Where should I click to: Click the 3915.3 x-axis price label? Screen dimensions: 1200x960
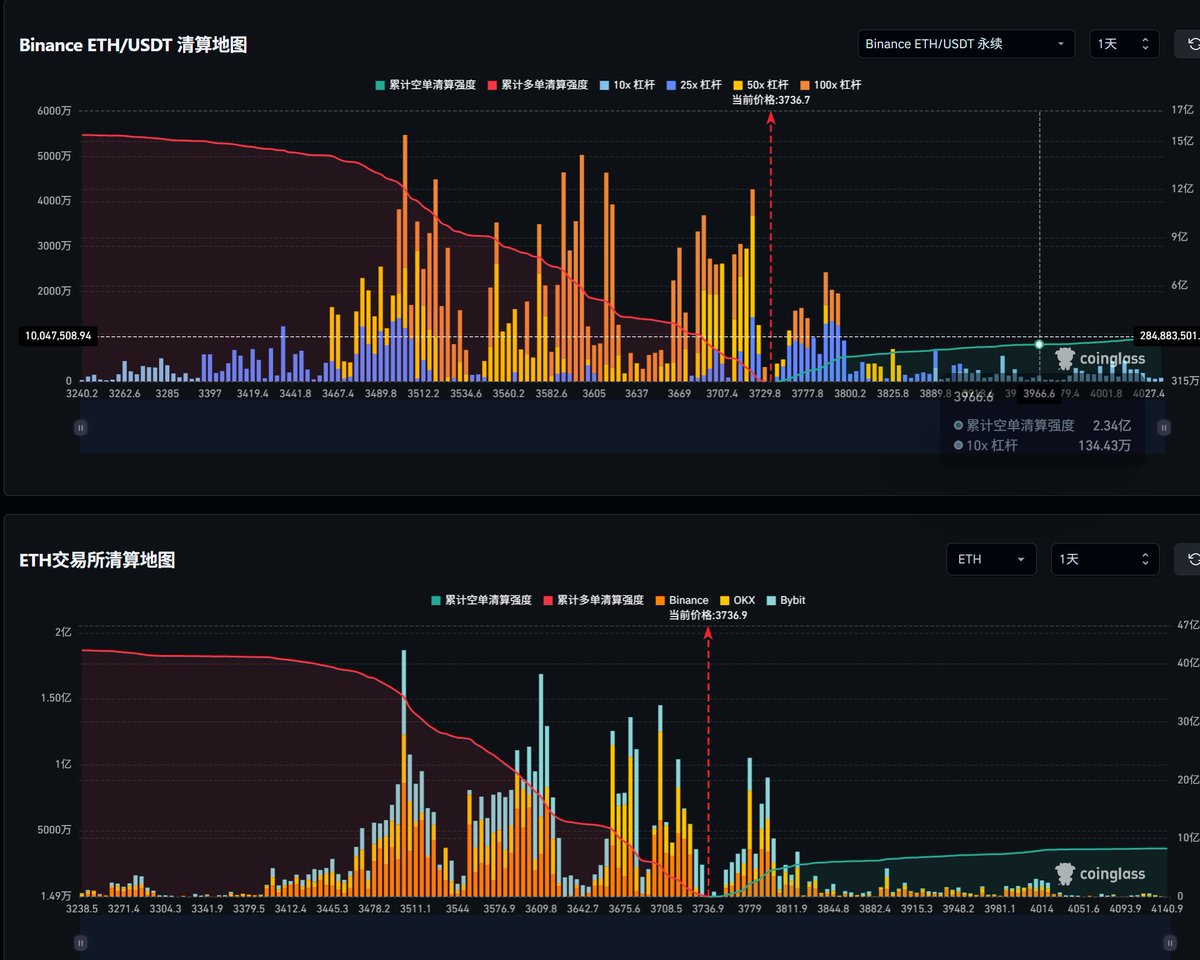[916, 909]
